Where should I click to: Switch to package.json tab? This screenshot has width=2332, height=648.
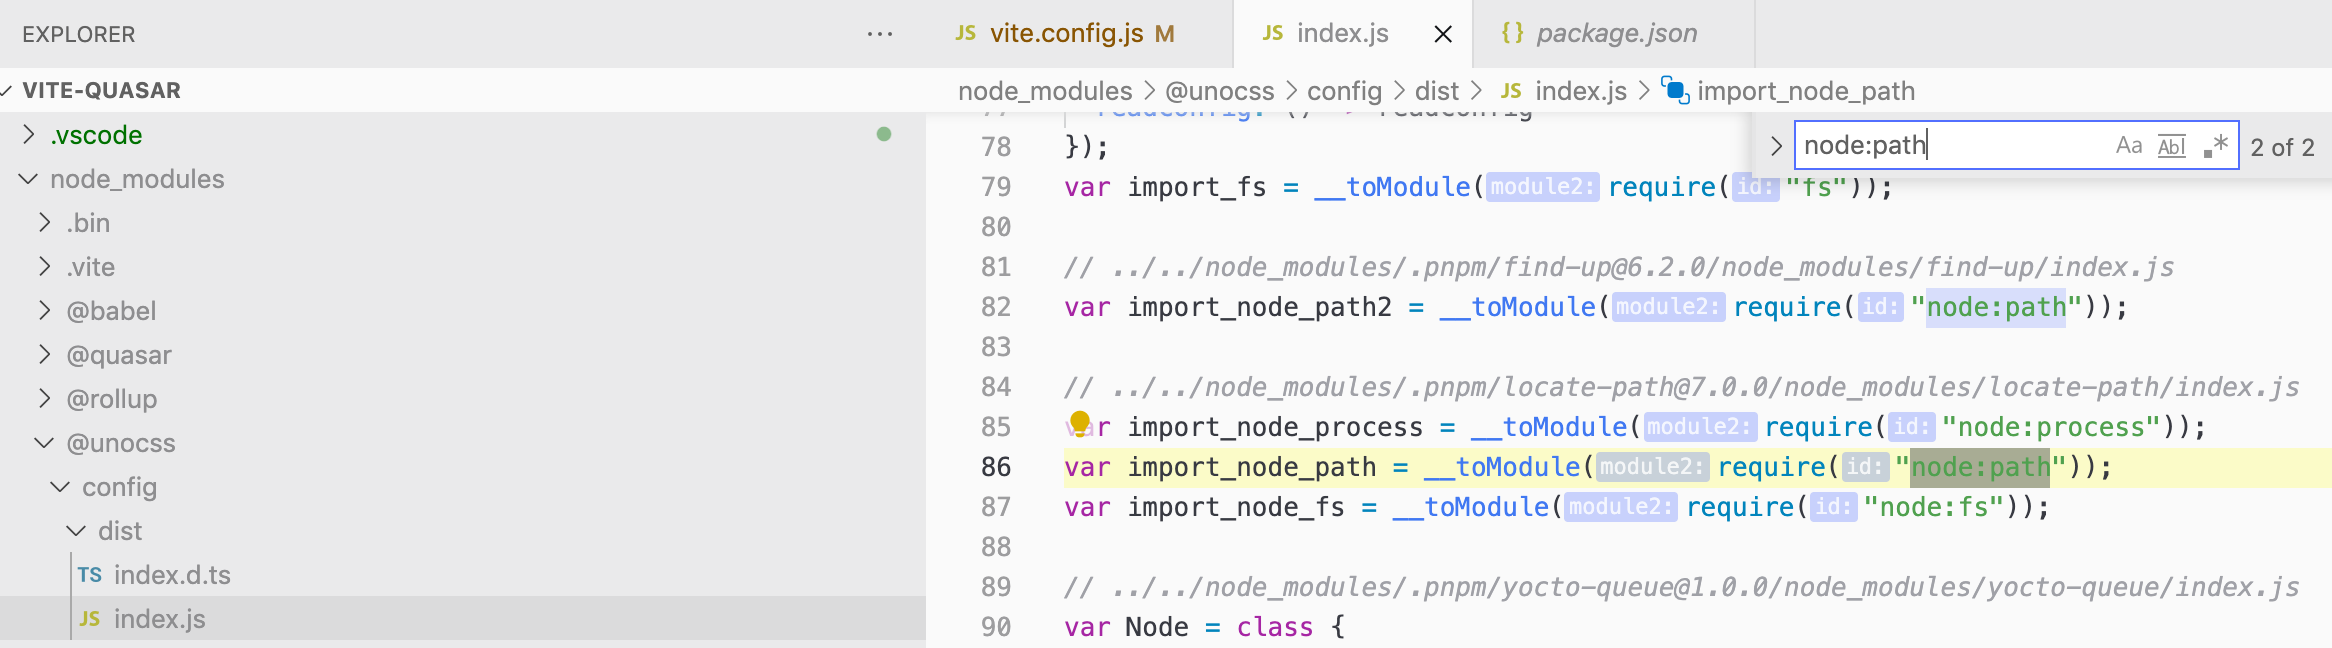pos(1616,34)
